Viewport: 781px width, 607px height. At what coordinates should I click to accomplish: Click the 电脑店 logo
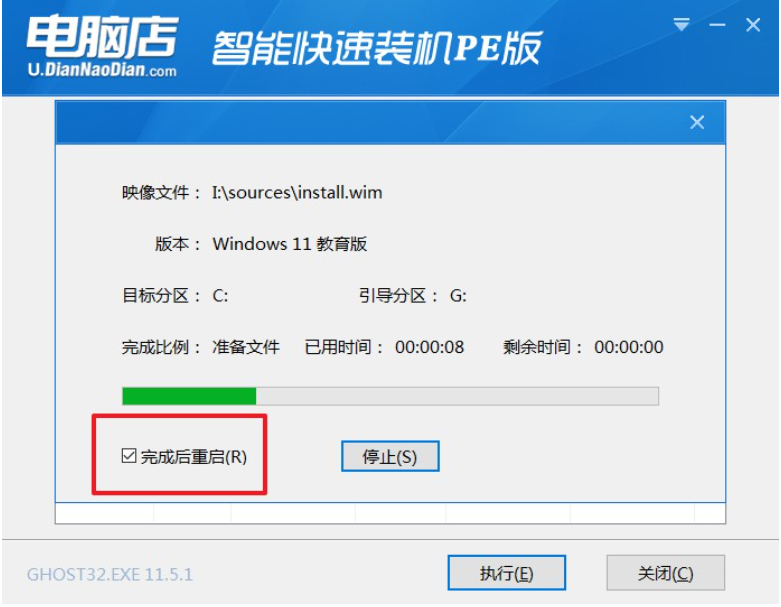click(x=102, y=36)
